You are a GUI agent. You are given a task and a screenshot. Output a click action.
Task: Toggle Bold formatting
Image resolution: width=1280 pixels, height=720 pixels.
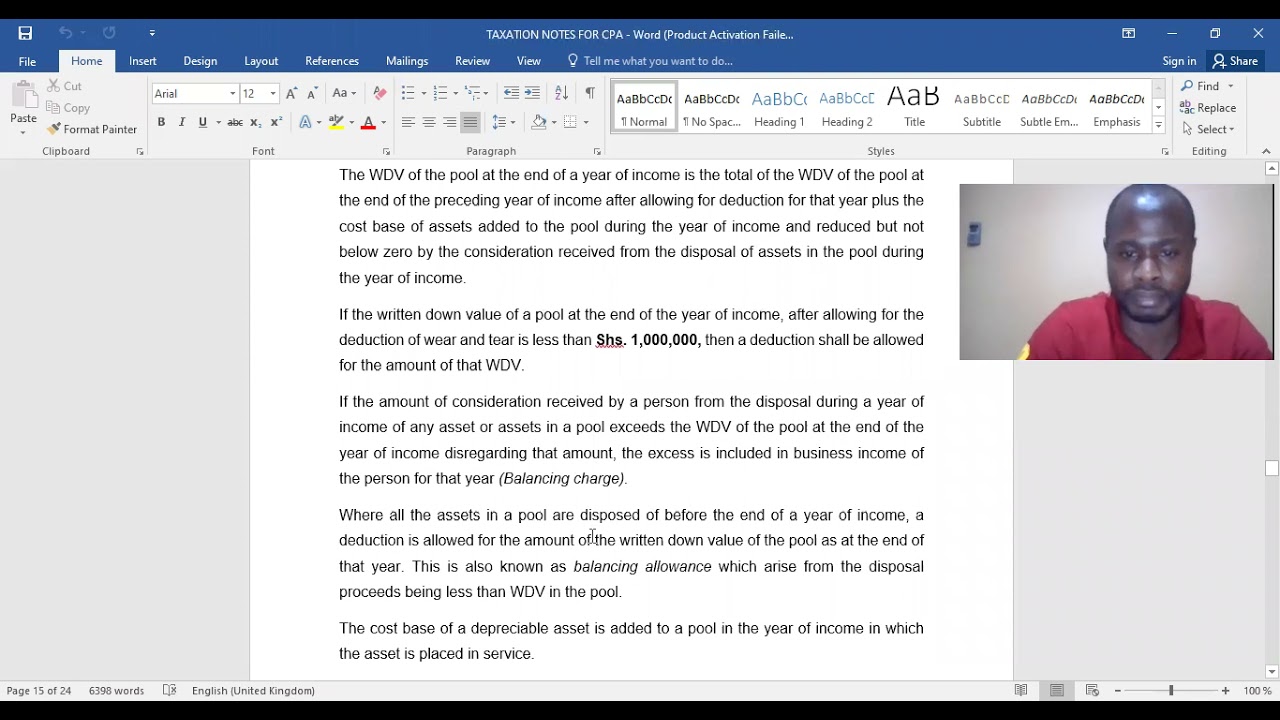tap(161, 122)
